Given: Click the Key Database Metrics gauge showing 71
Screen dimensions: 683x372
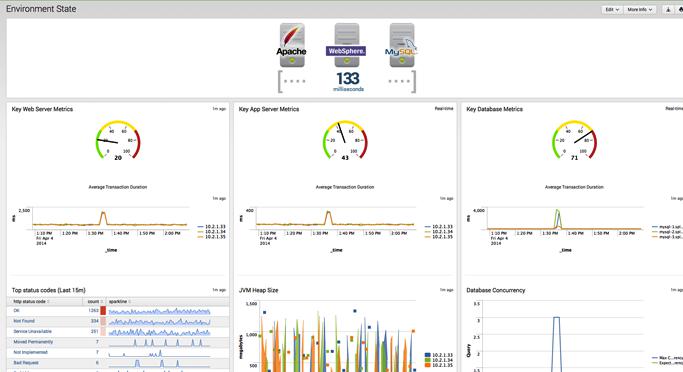Looking at the screenshot, I should tap(574, 140).
